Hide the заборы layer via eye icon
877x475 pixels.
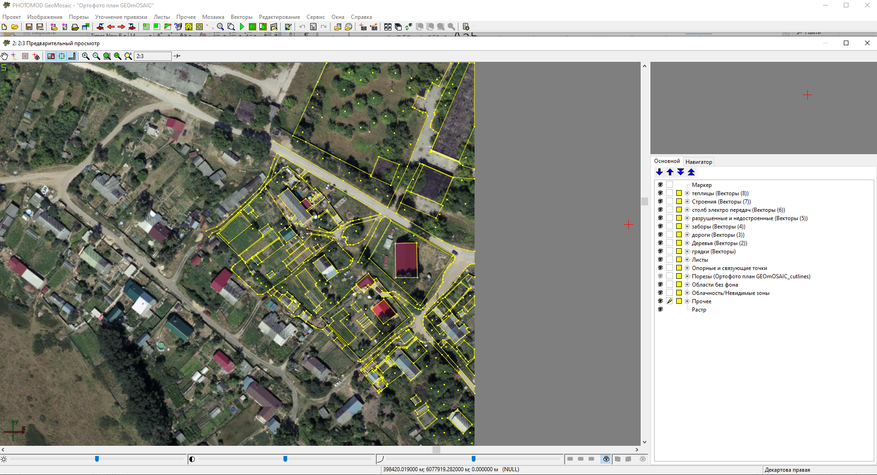pos(660,227)
